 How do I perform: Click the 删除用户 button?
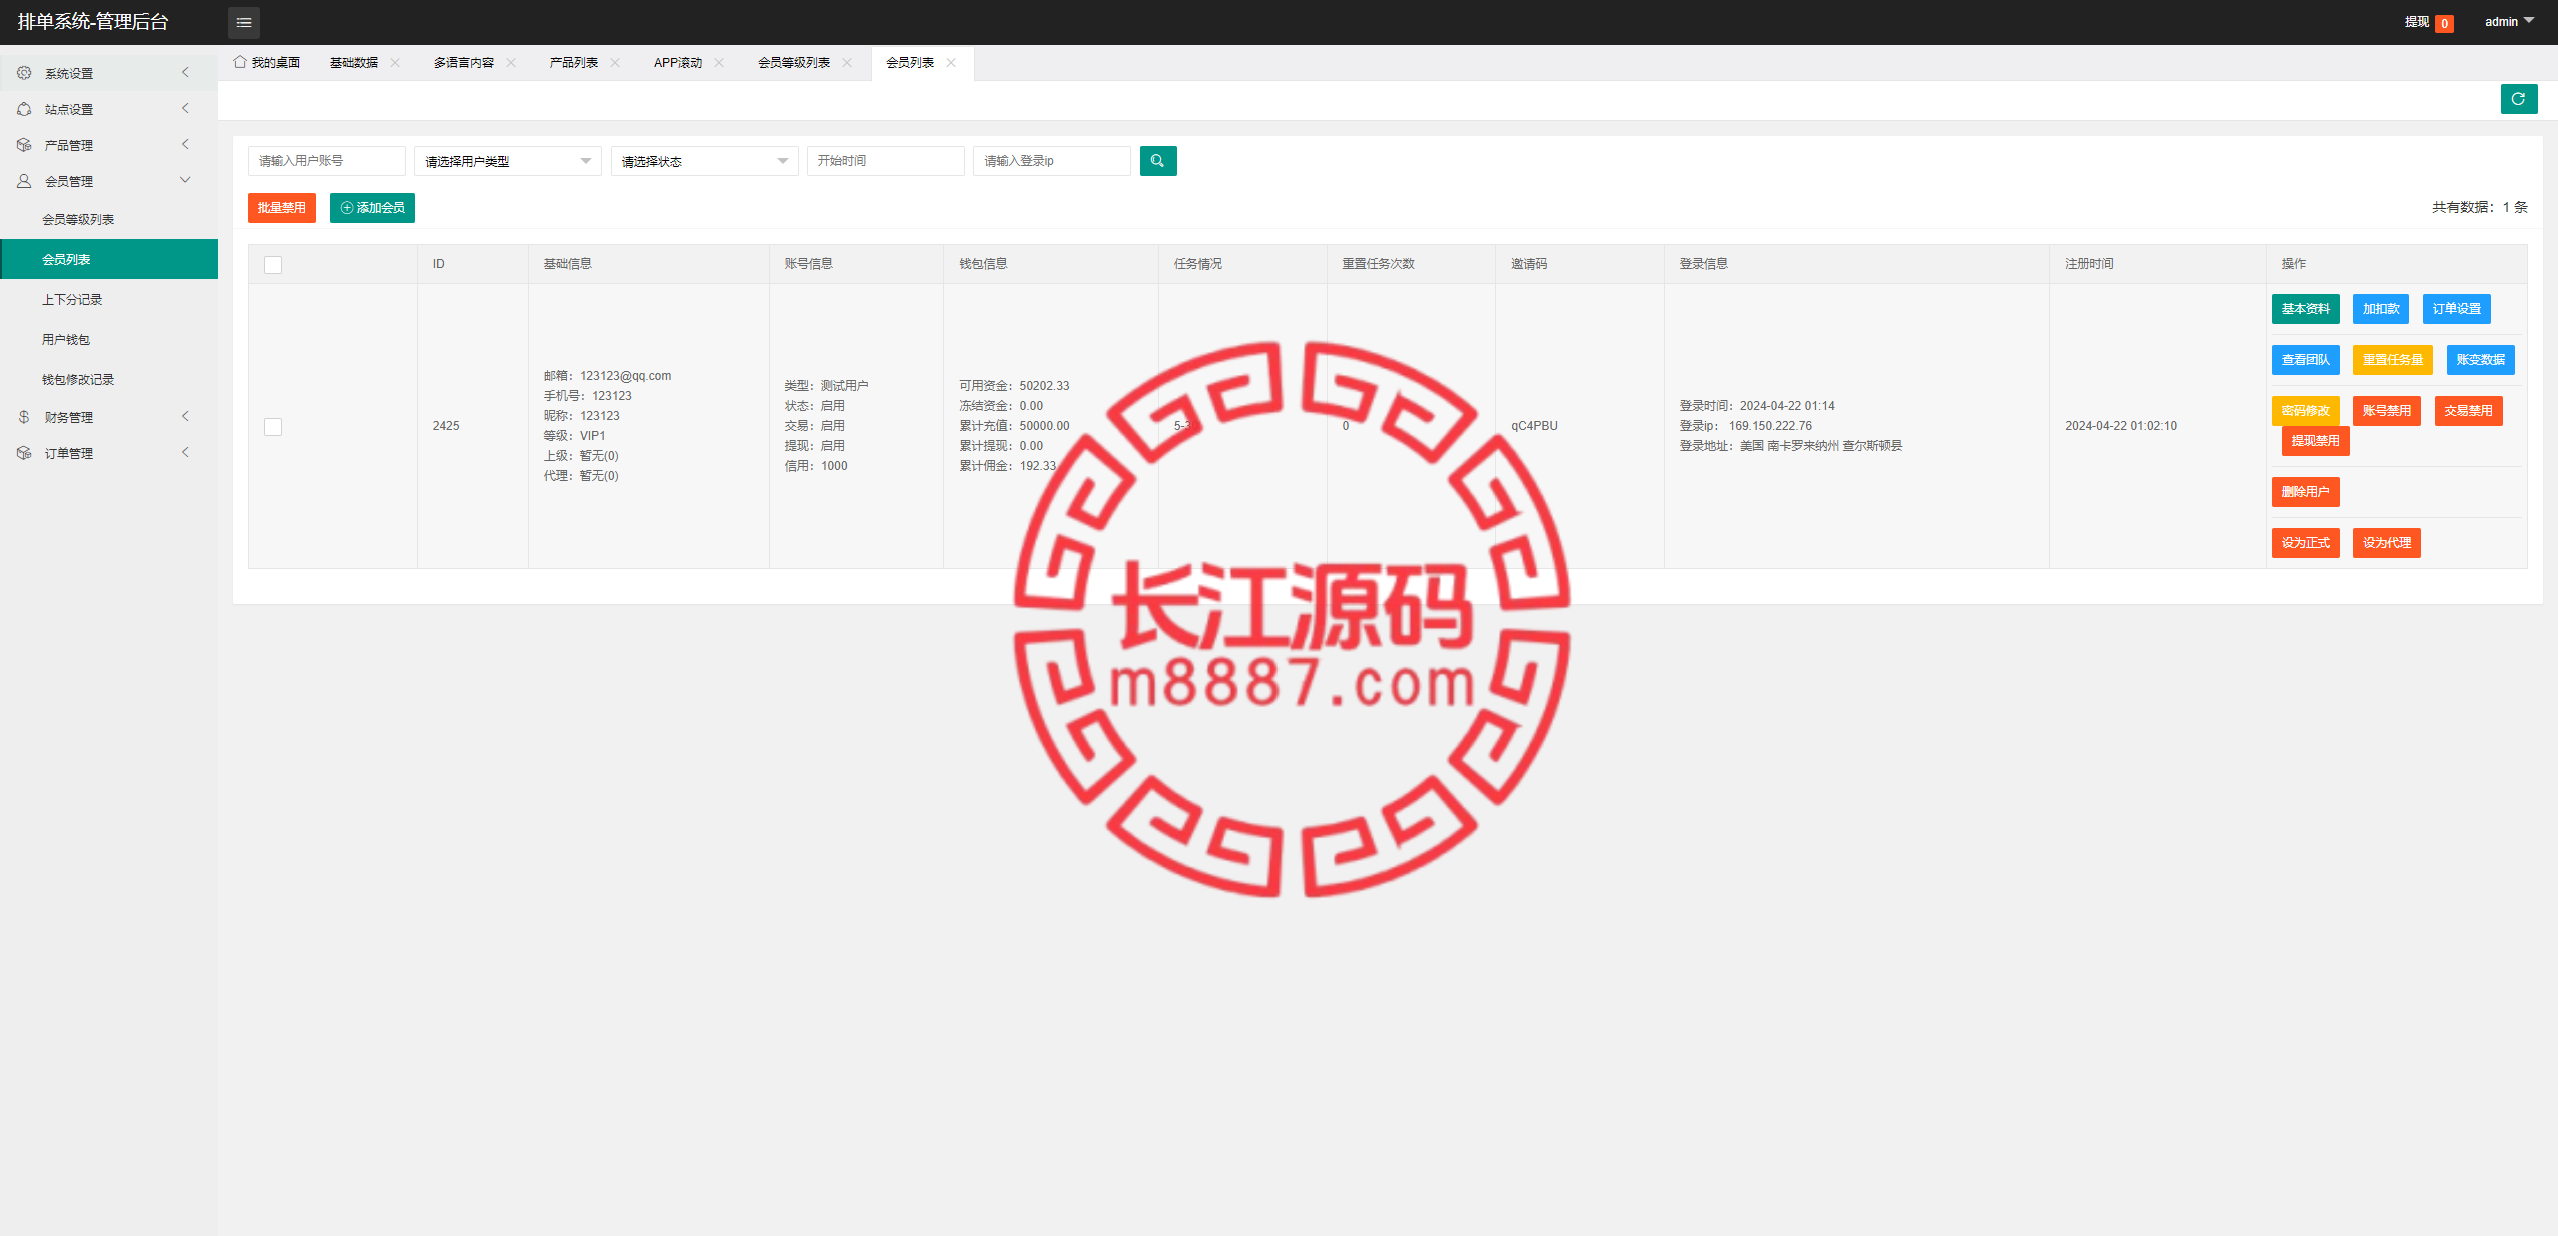(2305, 492)
